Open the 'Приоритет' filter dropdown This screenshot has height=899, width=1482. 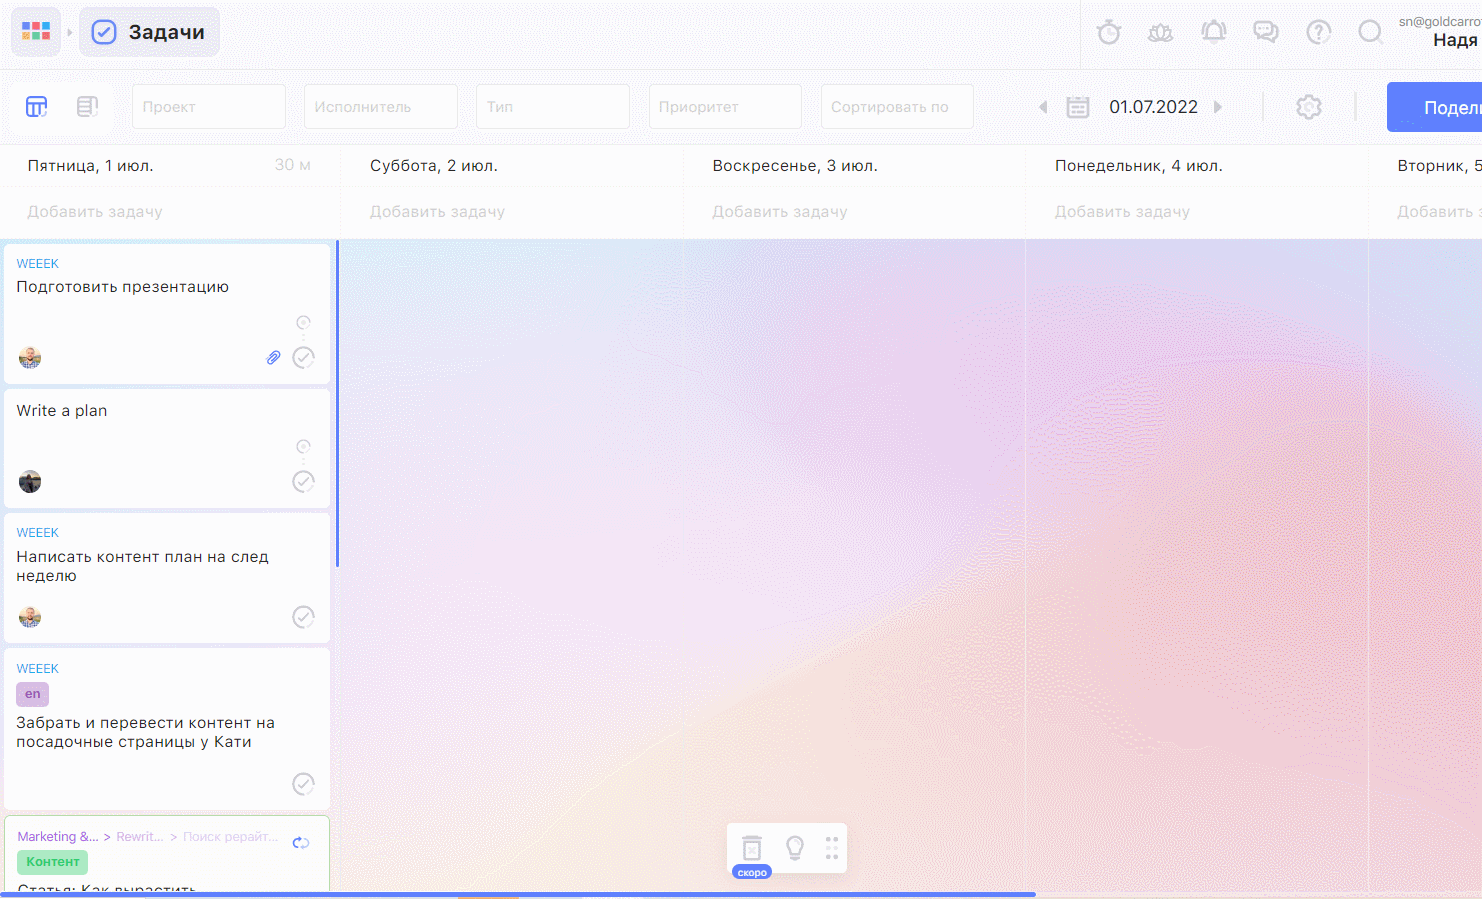tap(725, 107)
